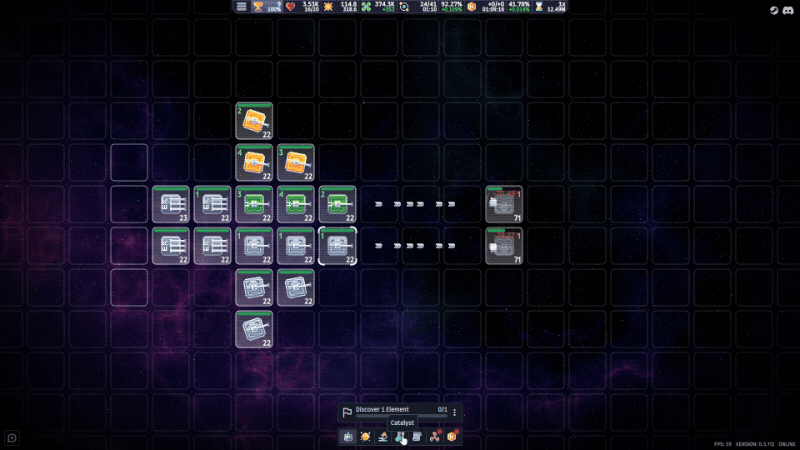Open the molecule icon with red notification
Viewport: 800px width, 450px height.
[x=434, y=437]
